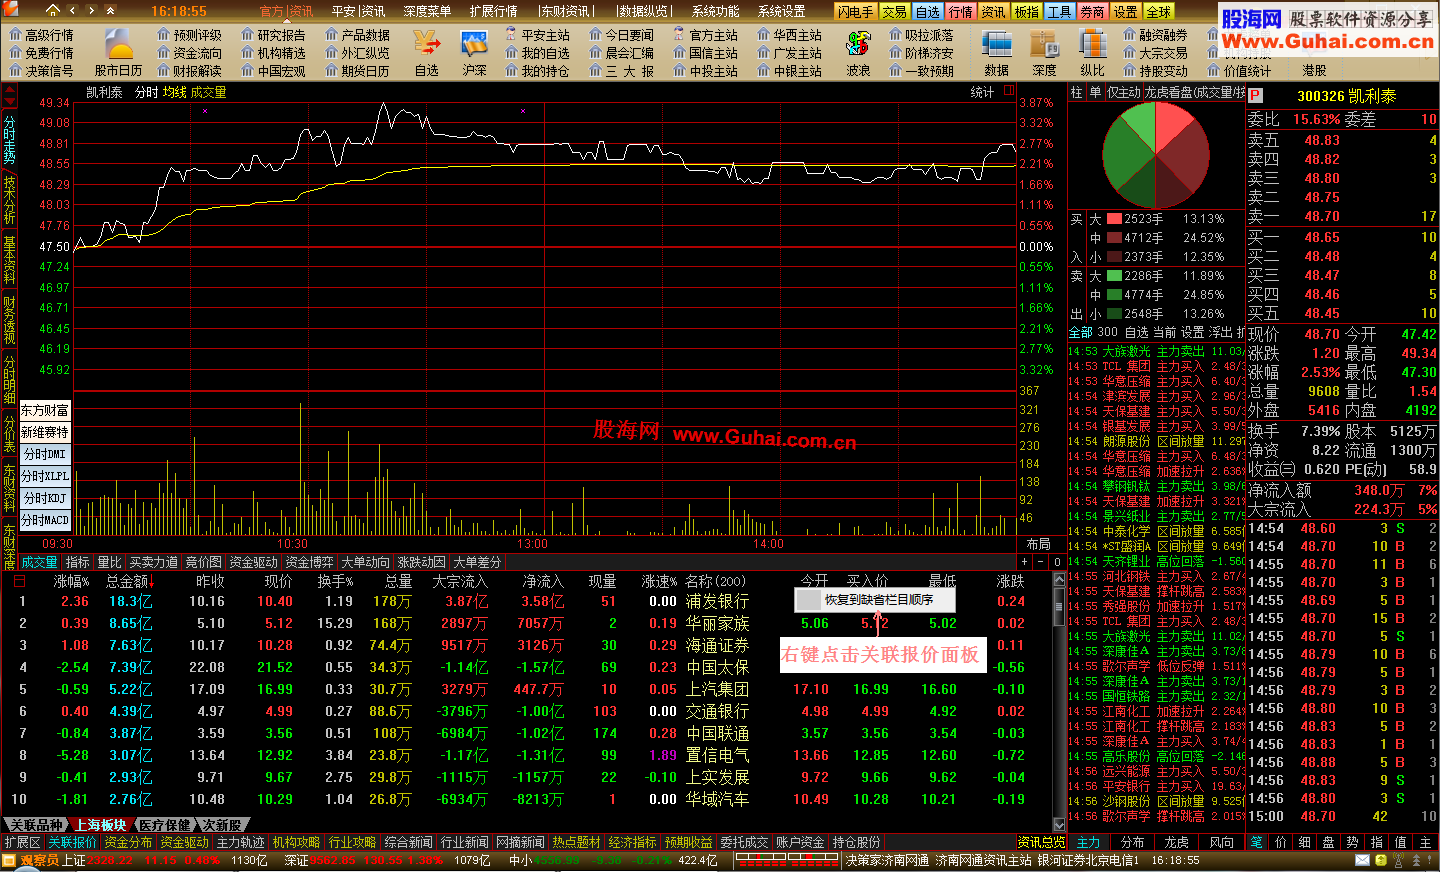
Task: Go to the home page icon
Action: pyautogui.click(x=52, y=10)
